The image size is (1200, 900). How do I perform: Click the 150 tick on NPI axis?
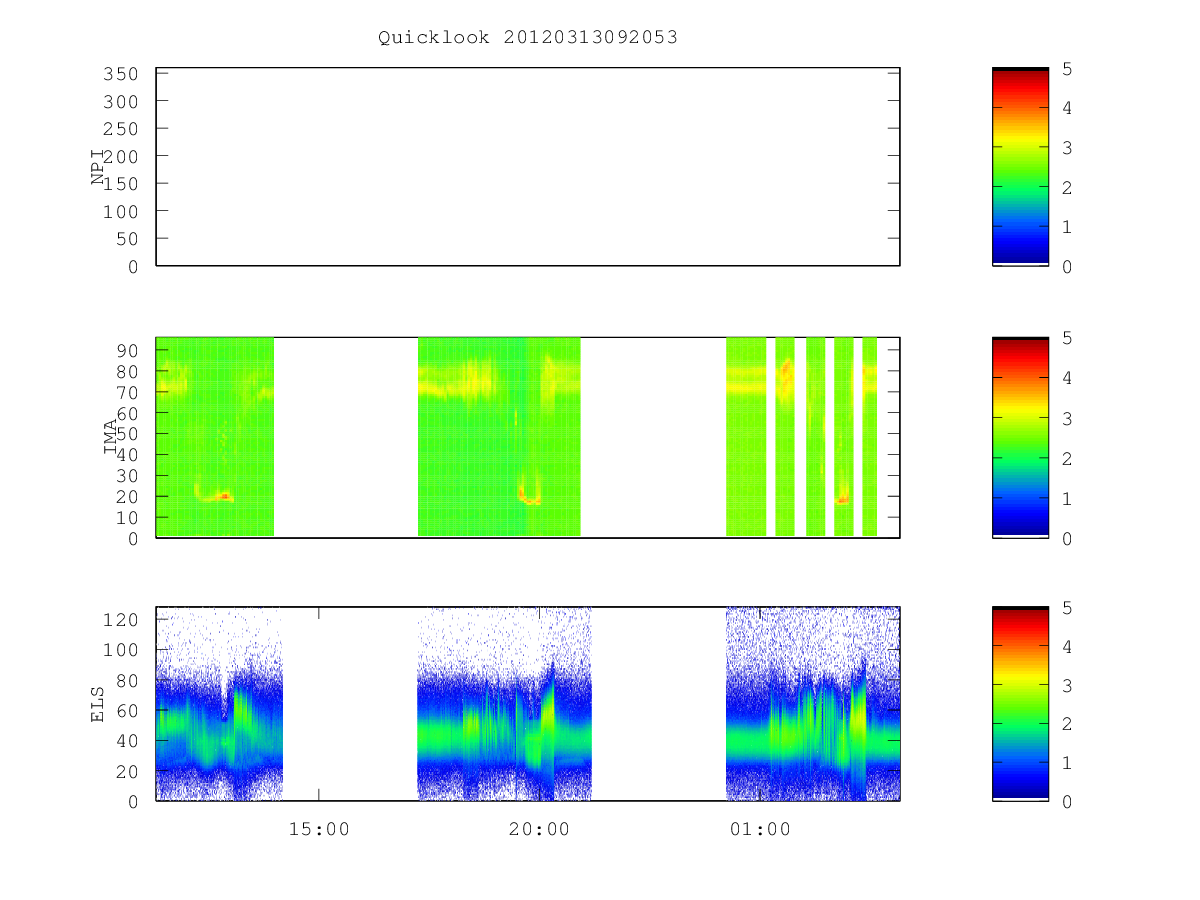click(120, 184)
